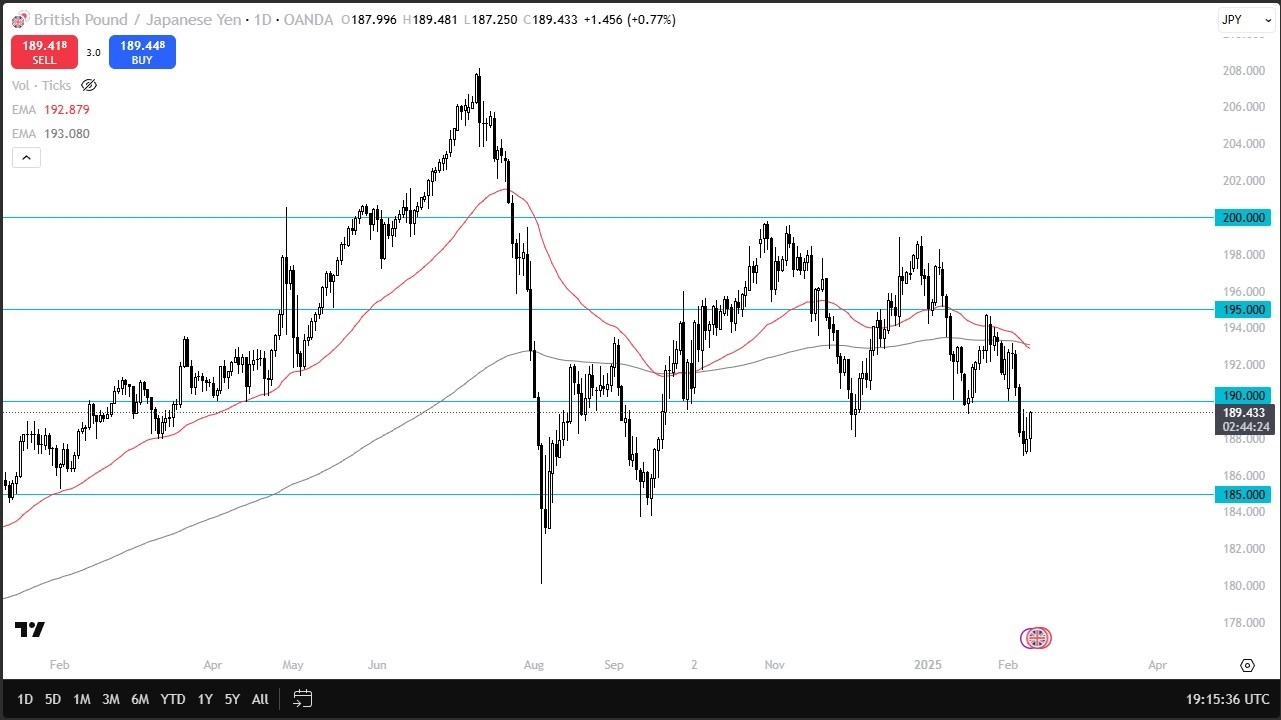Collapse the indicator legend with the chevron button
This screenshot has width=1281, height=720.
26,157
